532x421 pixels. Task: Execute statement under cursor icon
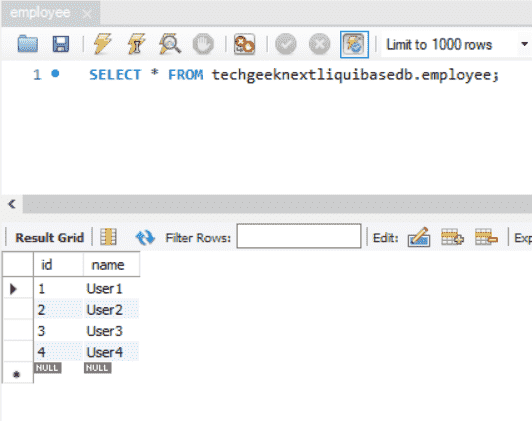click(136, 44)
